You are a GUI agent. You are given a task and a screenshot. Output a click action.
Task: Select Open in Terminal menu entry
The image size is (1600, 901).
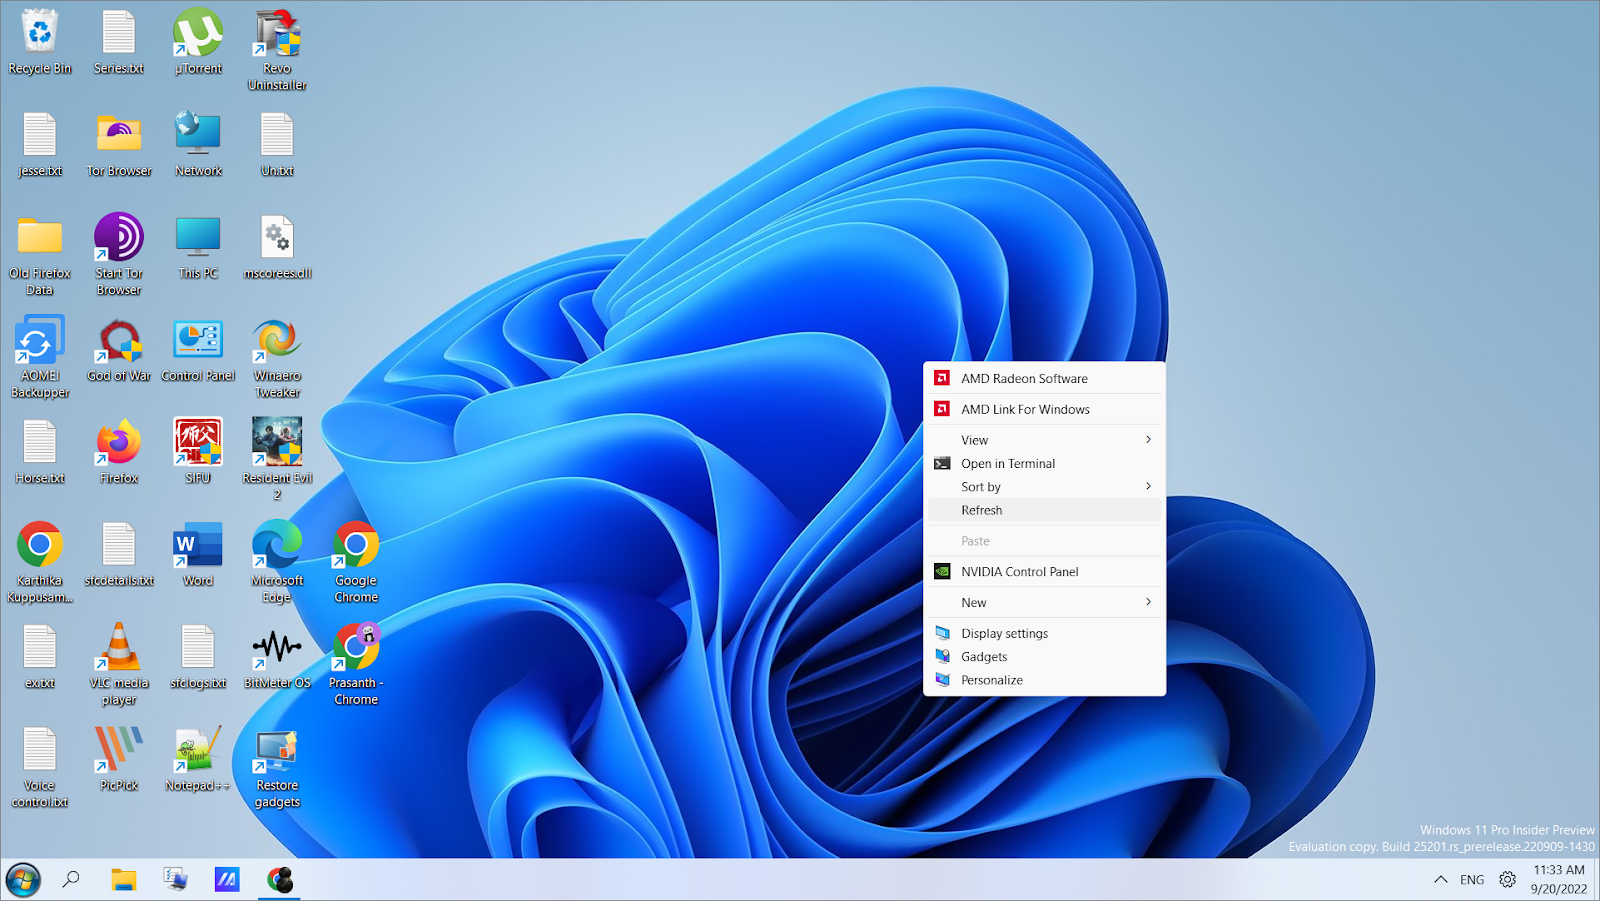coord(1008,464)
